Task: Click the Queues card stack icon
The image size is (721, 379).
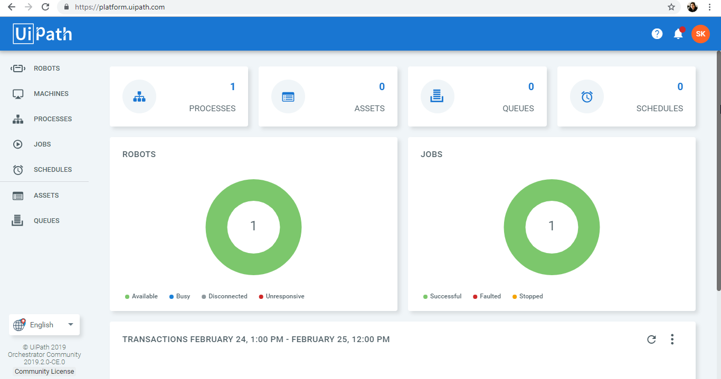Action: pos(437,97)
